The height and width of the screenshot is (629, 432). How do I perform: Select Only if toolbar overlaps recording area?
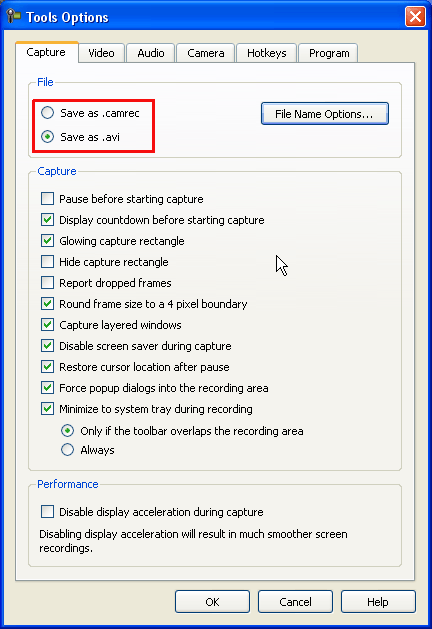[x=67, y=431]
